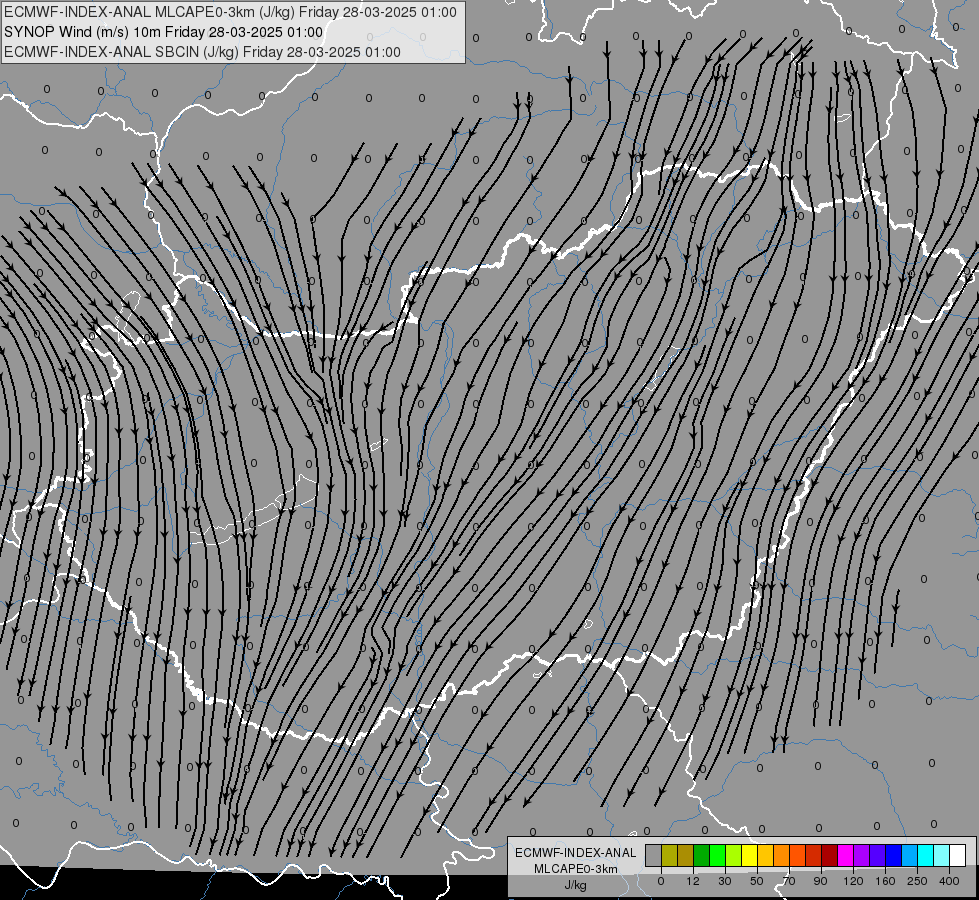The image size is (979, 900).
Task: Click the lime yellow-green legend swatch
Action: point(734,855)
